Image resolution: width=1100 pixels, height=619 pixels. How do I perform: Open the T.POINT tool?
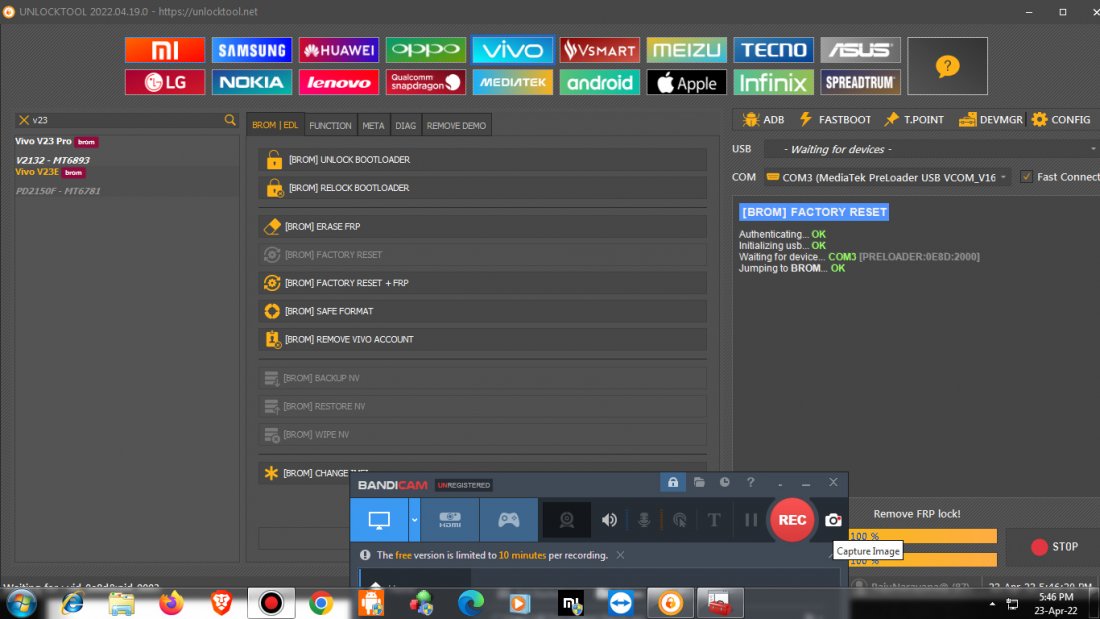[x=914, y=119]
